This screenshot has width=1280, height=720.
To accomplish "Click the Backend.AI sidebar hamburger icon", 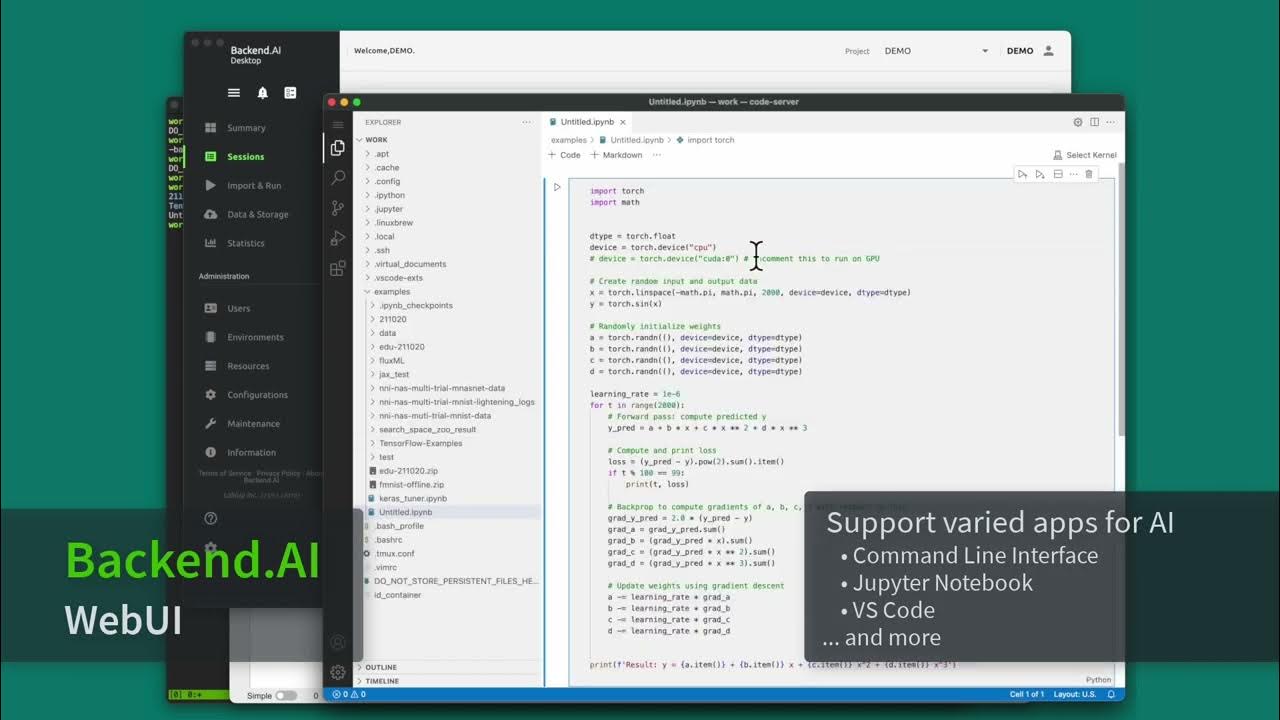I will (233, 92).
